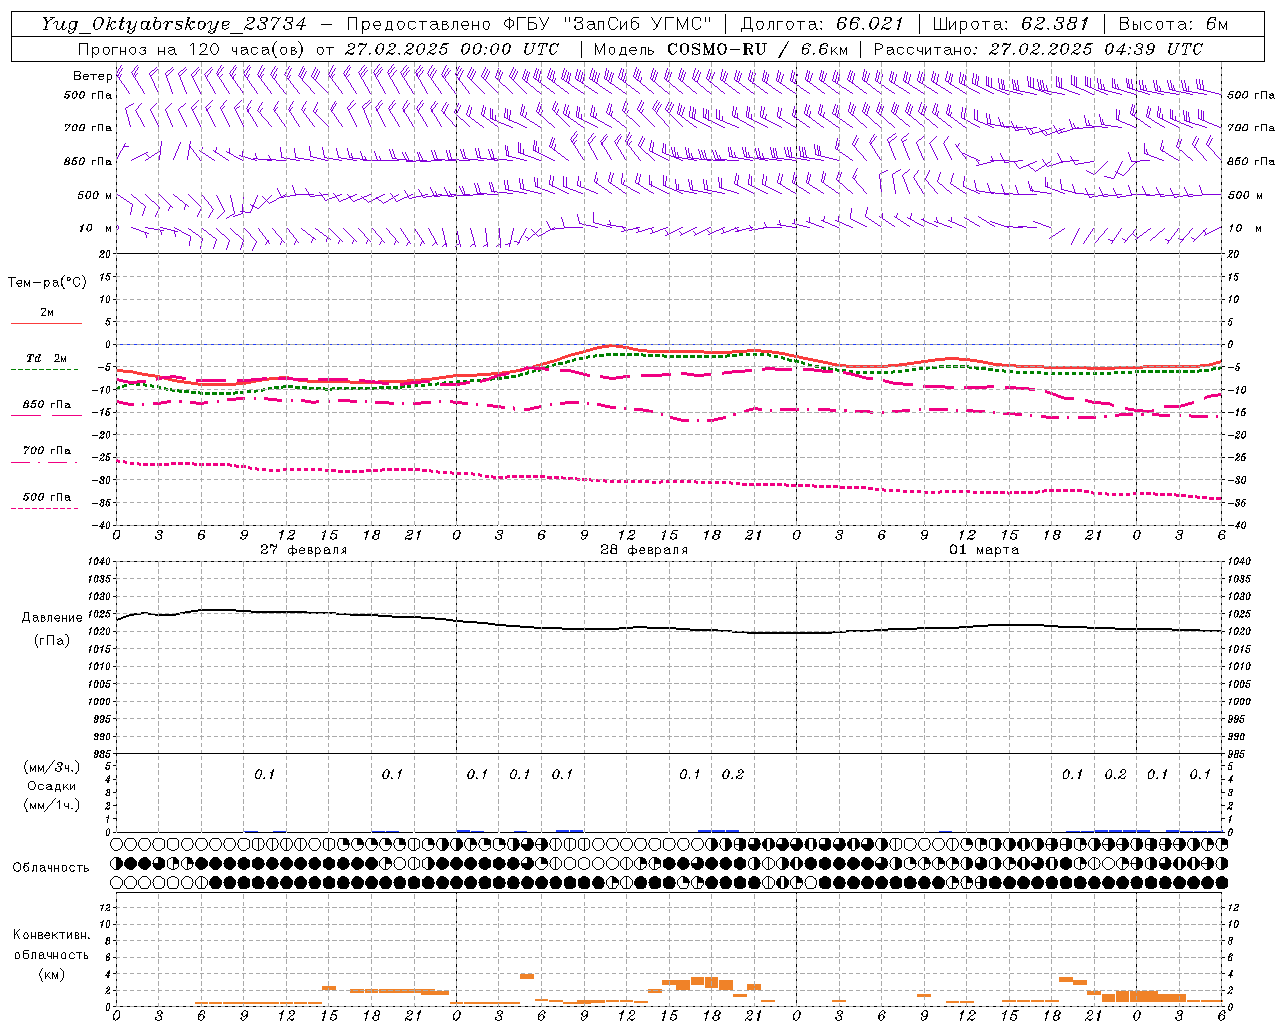Click the Облачность cloud cover label
Screen dimensions: 1280x1024
(x=51, y=867)
